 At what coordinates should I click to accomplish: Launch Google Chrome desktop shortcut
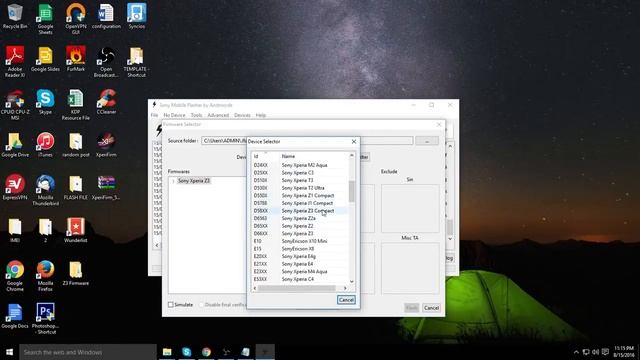coord(15,276)
